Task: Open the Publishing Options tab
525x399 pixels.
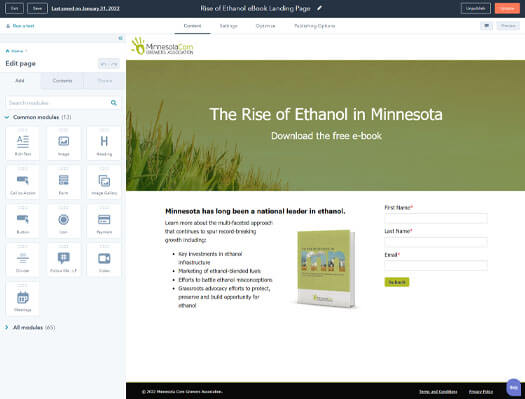Action: (x=315, y=26)
